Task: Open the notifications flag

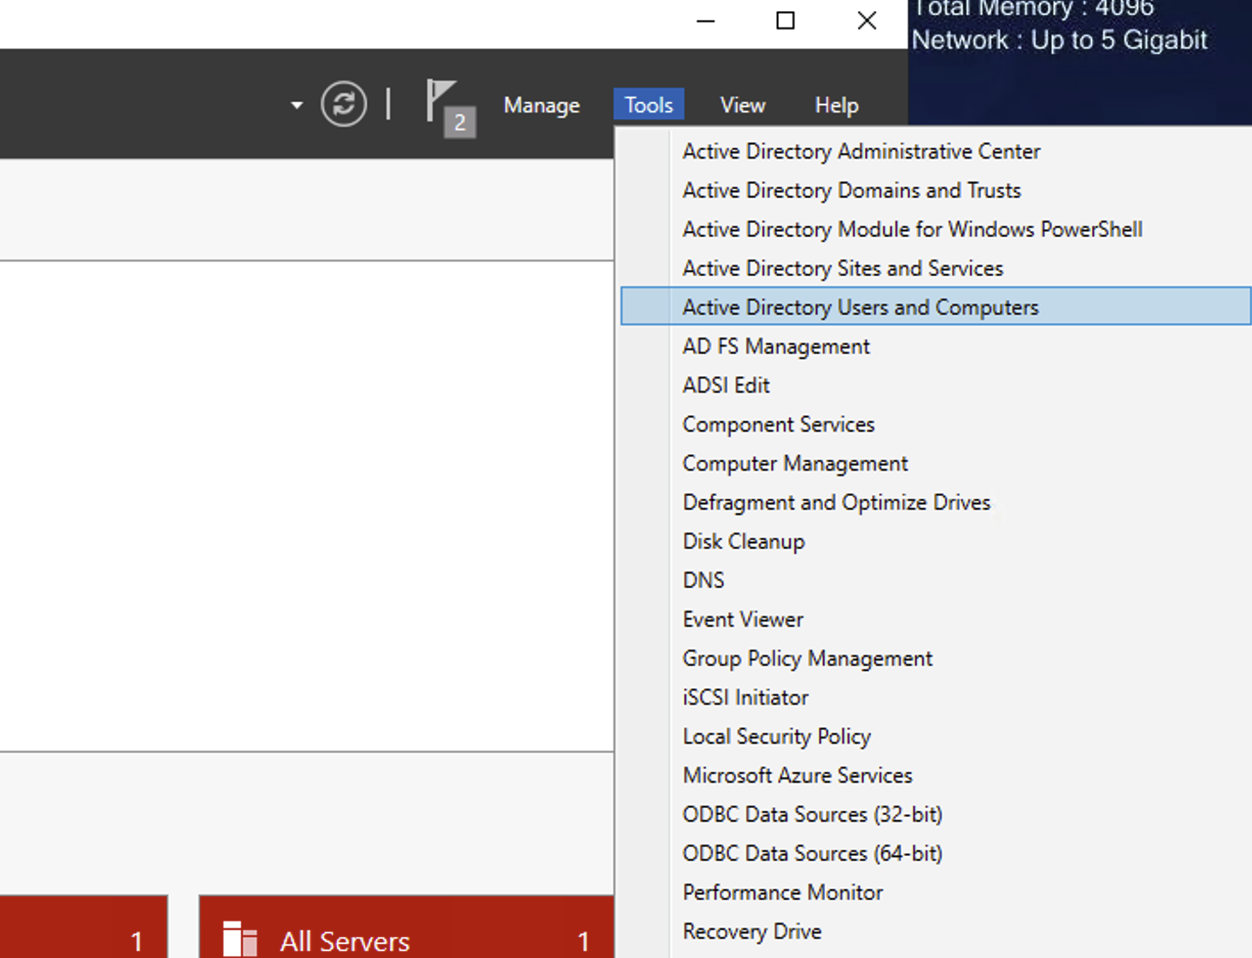Action: [450, 107]
